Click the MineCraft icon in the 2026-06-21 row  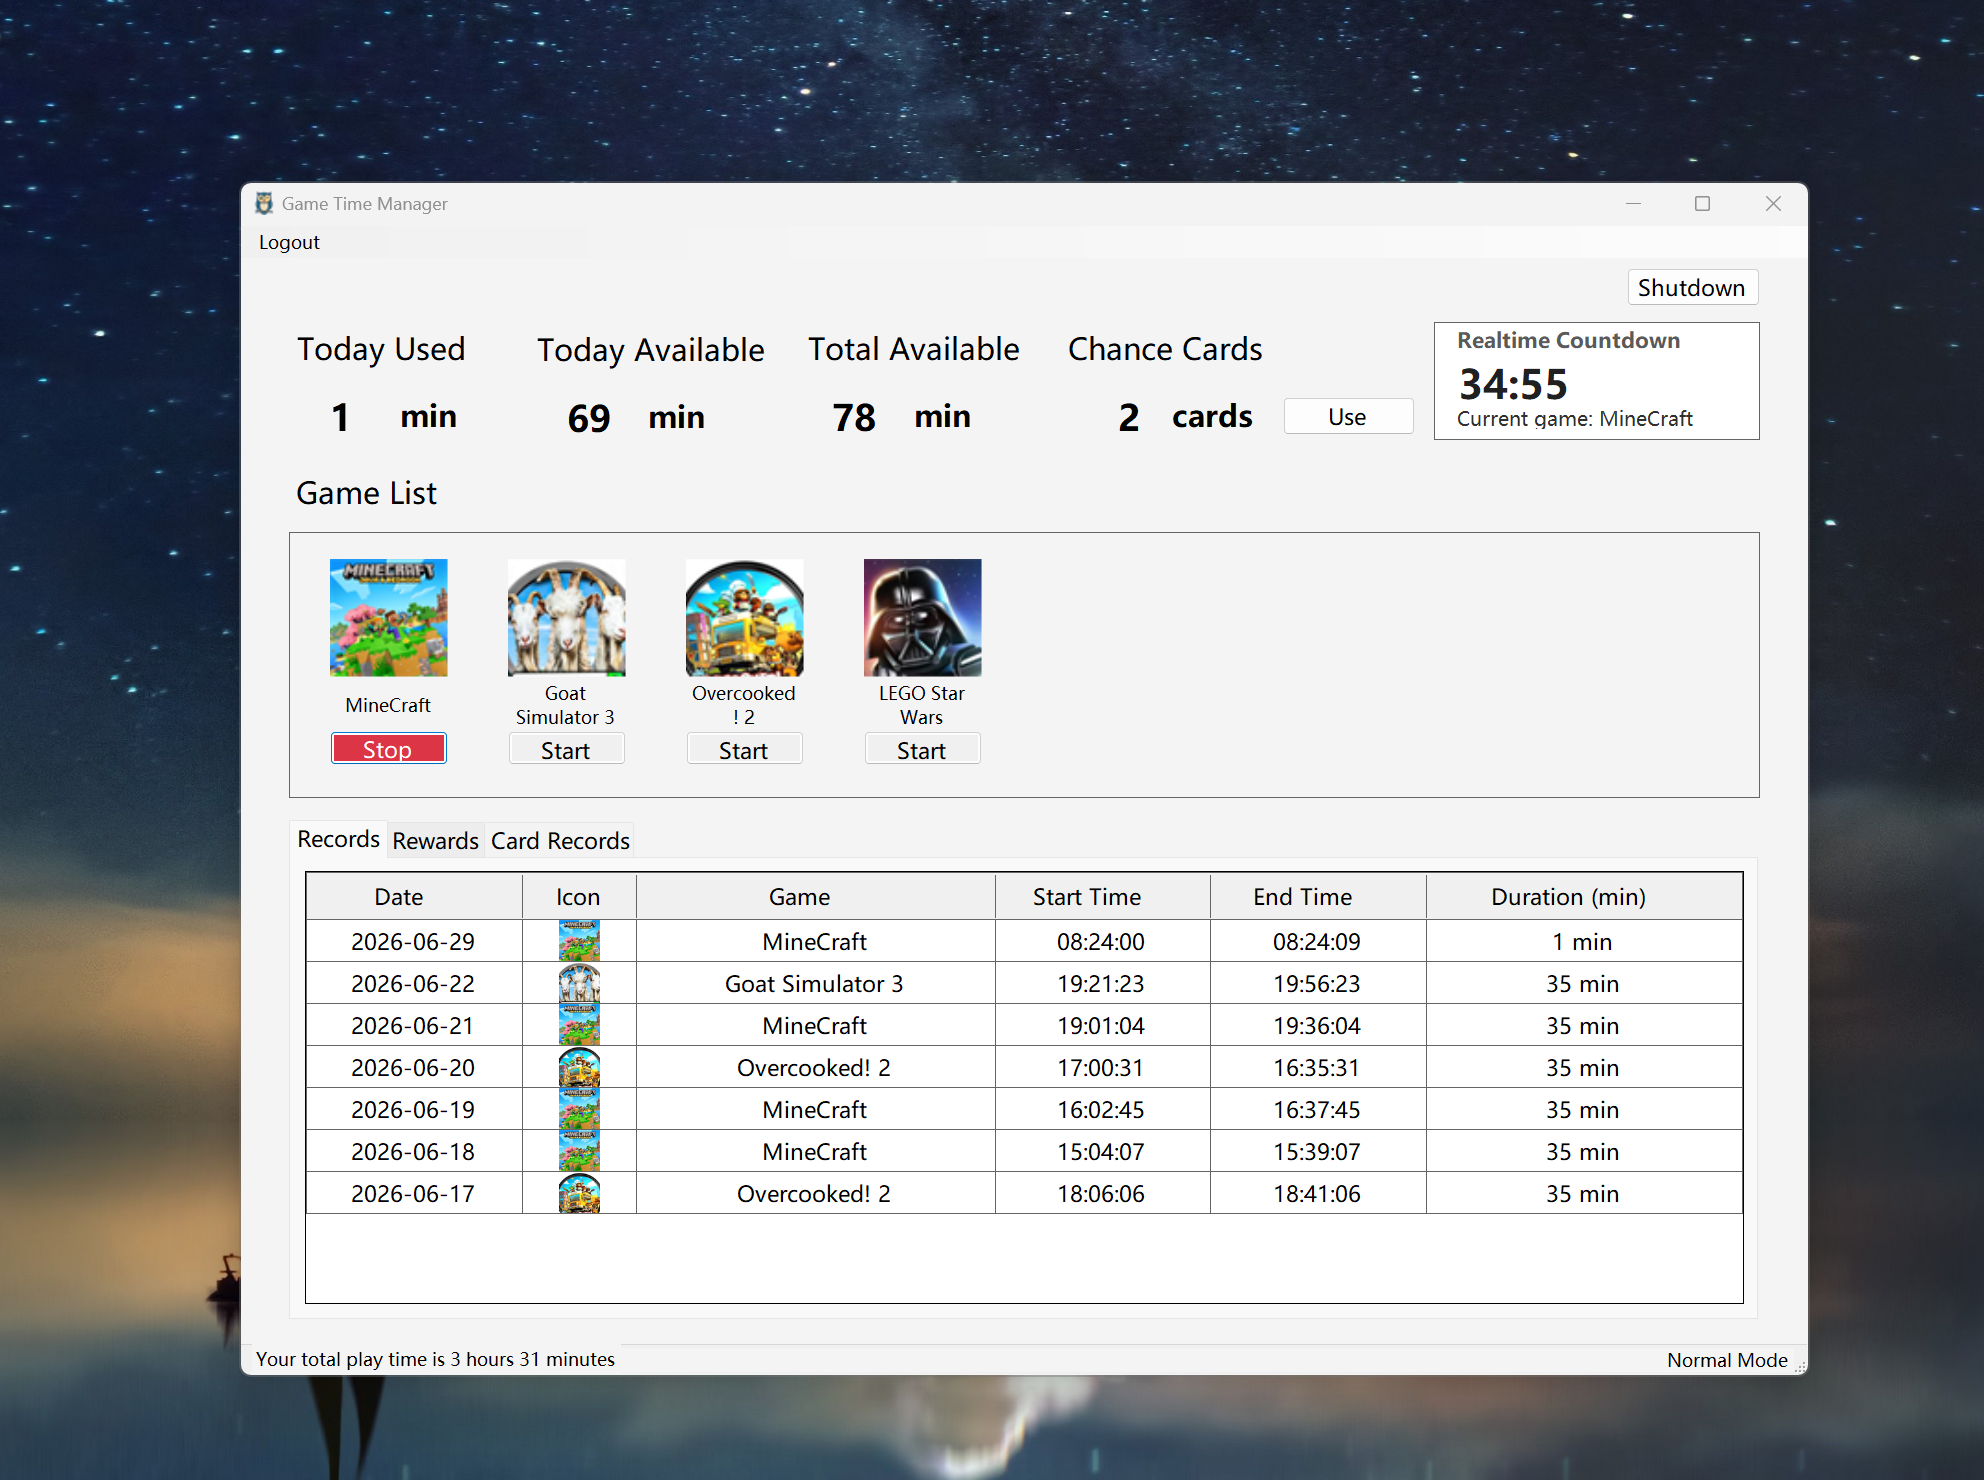point(579,1025)
